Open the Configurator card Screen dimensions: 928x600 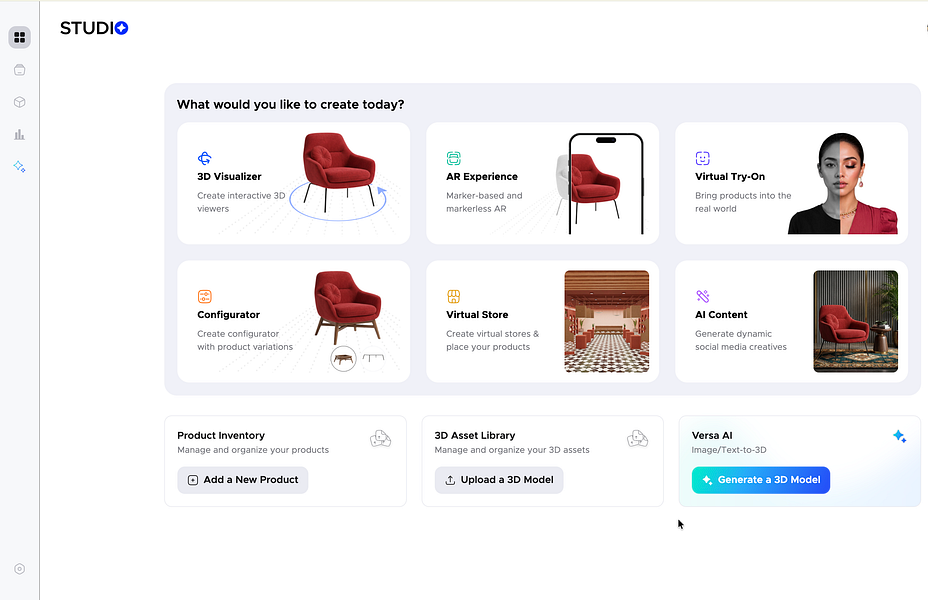(x=294, y=321)
